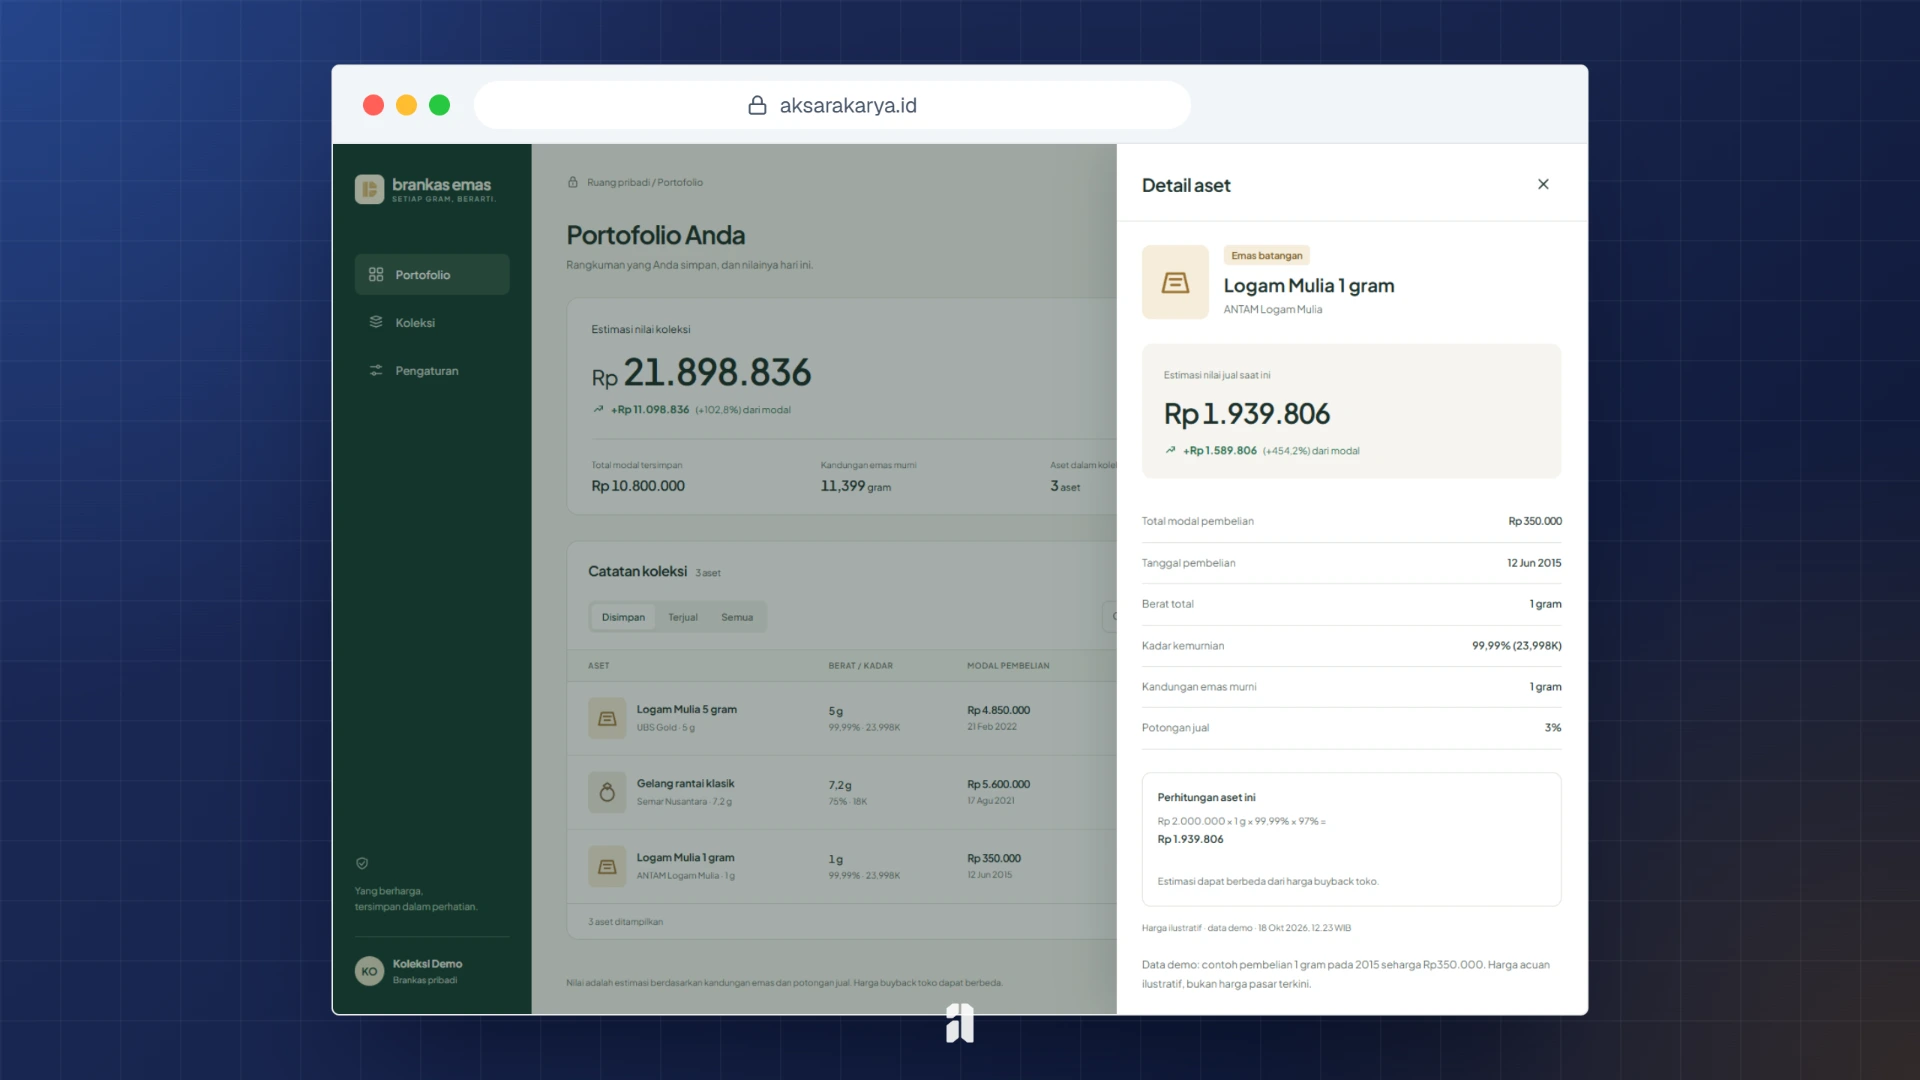Click the Gelang rantai klasik ring icon
This screenshot has height=1080, width=1920.
click(607, 792)
